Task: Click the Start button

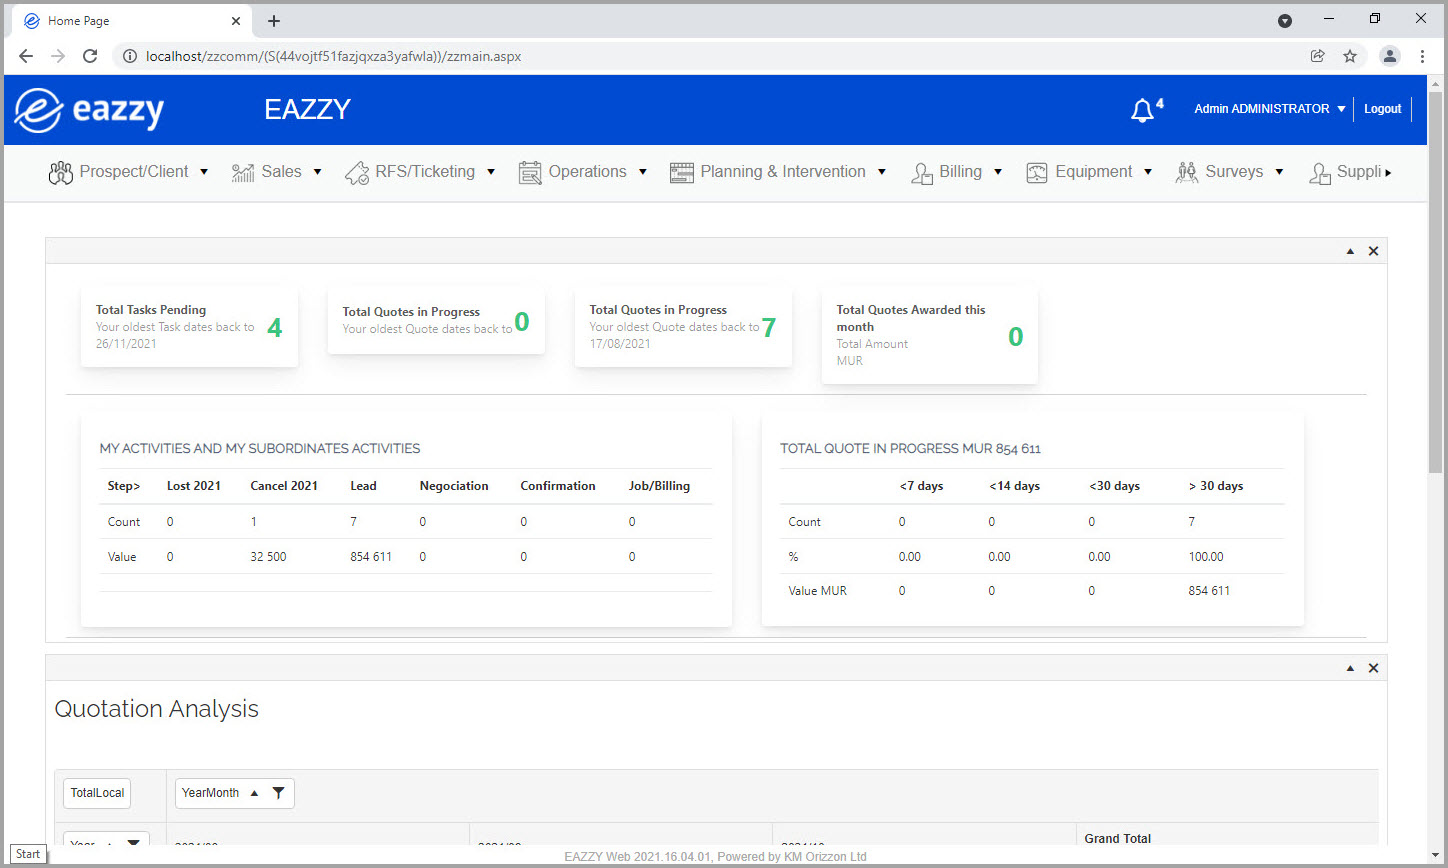Action: point(28,854)
